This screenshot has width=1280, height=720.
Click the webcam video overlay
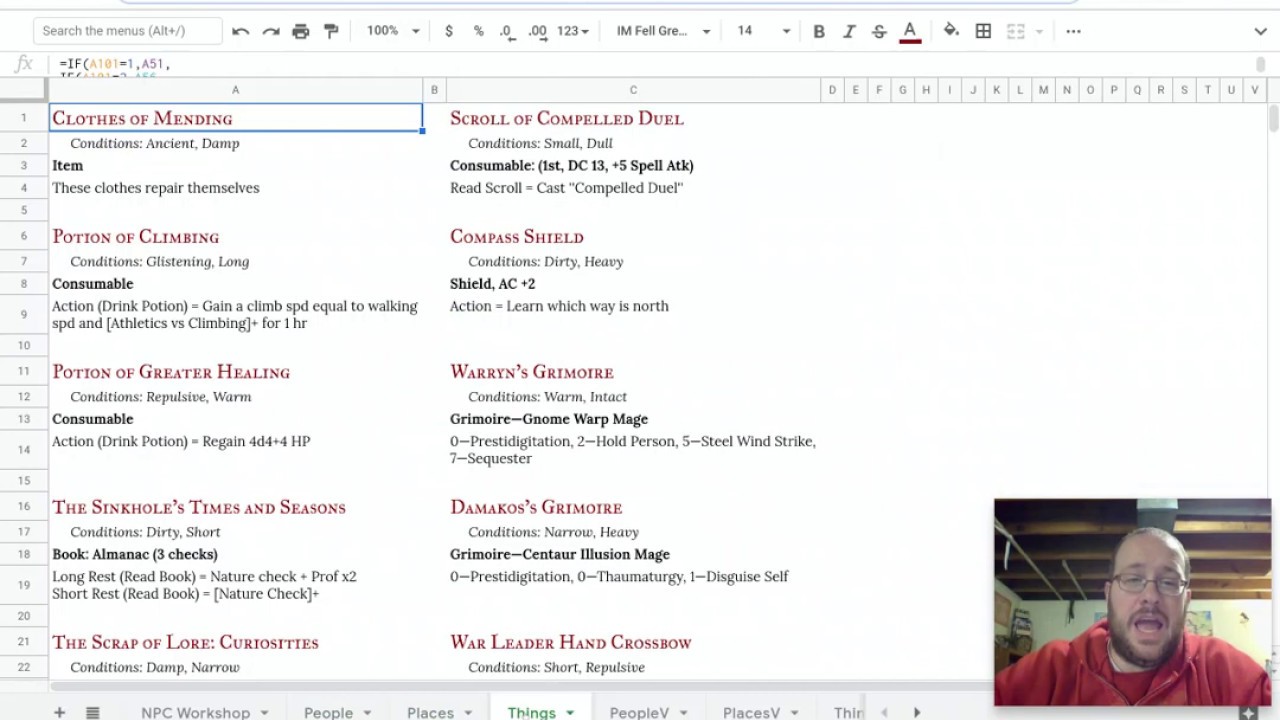[x=1133, y=602]
